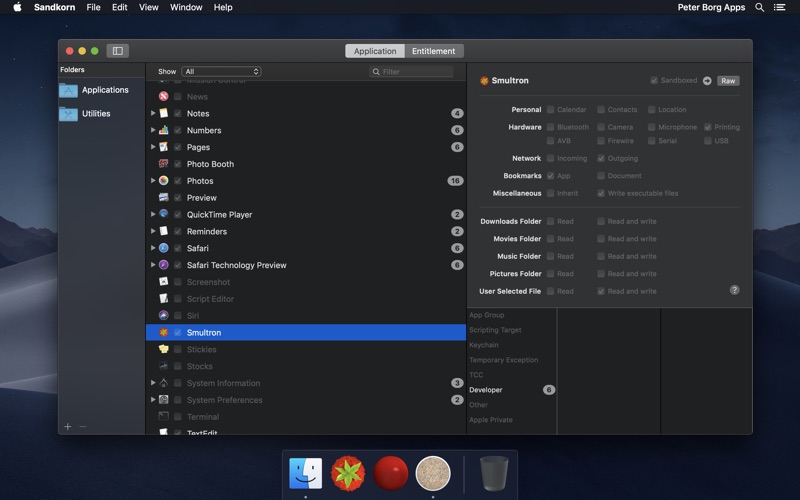
Task: Click the Safari app icon in list
Action: pos(163,248)
